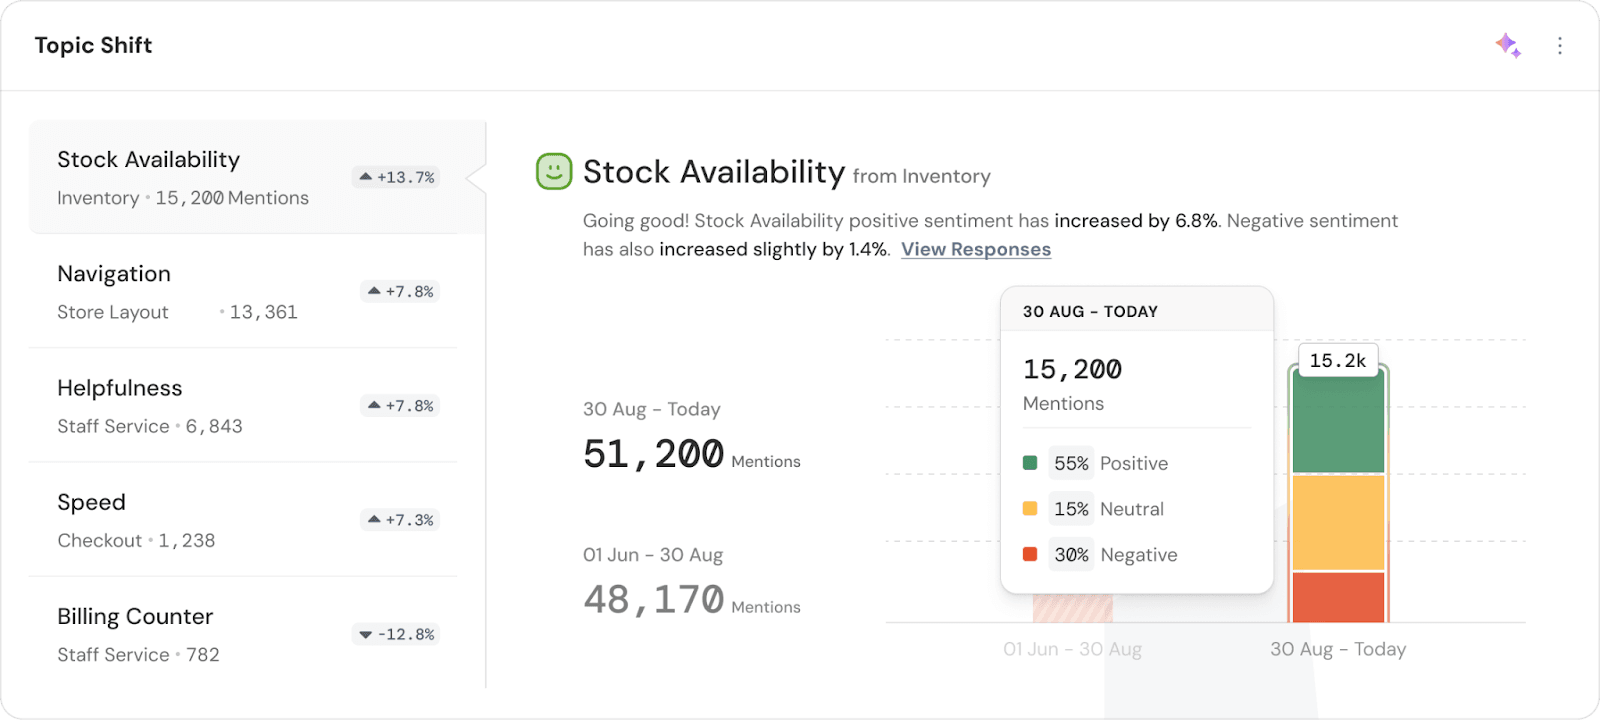The width and height of the screenshot is (1600, 720).
Task: Click the Helpfulness +7.8% trend badge
Action: (400, 406)
